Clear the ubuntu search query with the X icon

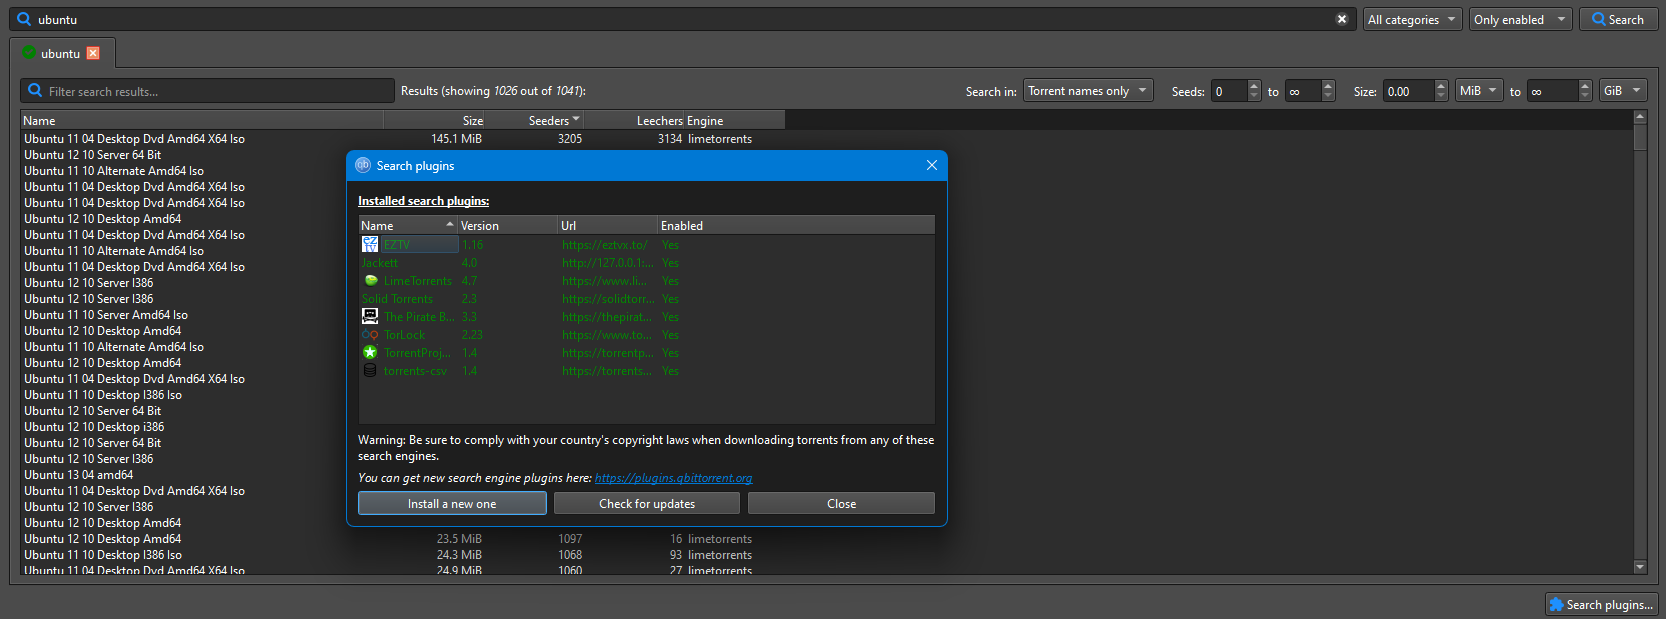pyautogui.click(x=1342, y=19)
